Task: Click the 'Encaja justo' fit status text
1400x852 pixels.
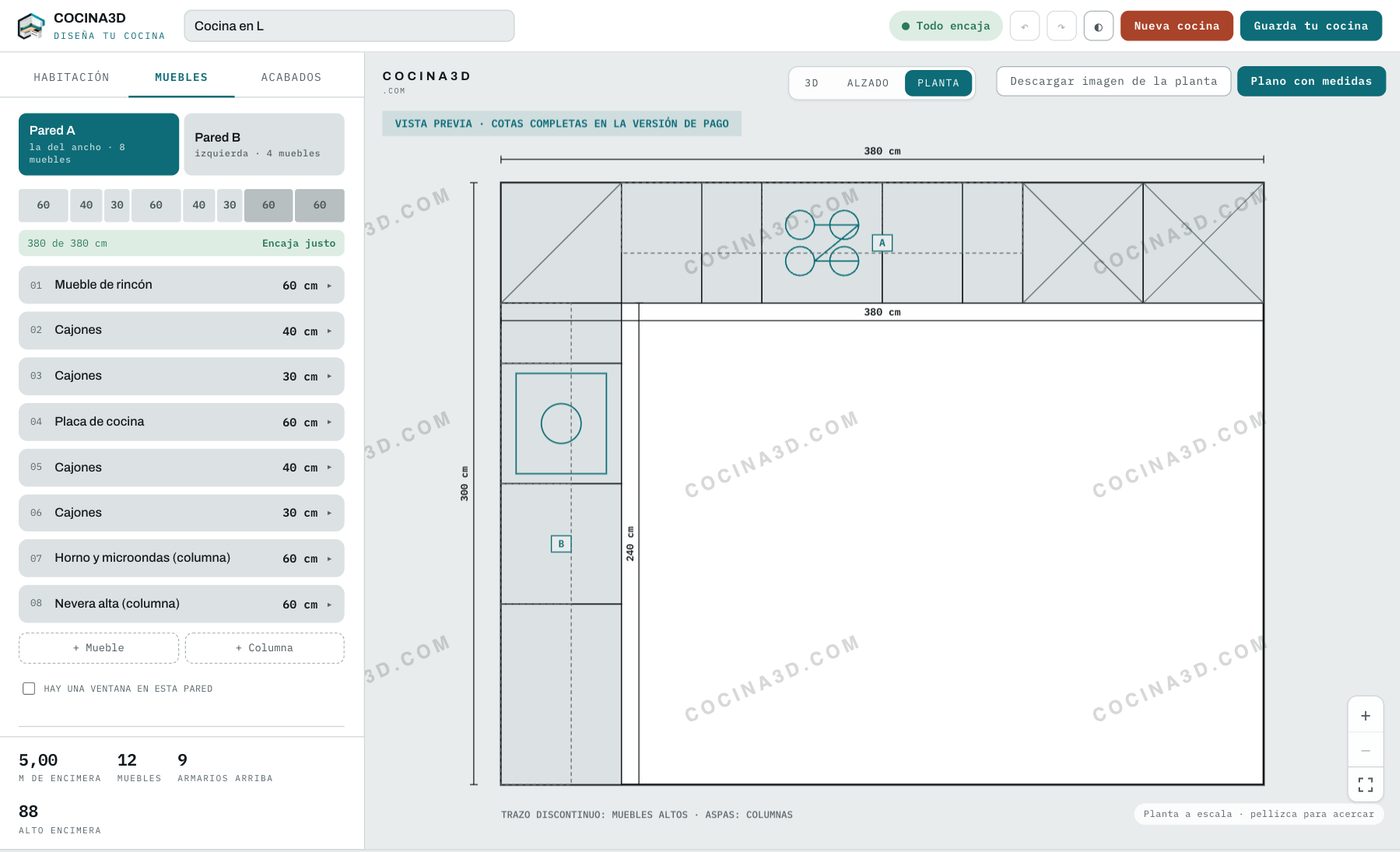Action: point(299,243)
